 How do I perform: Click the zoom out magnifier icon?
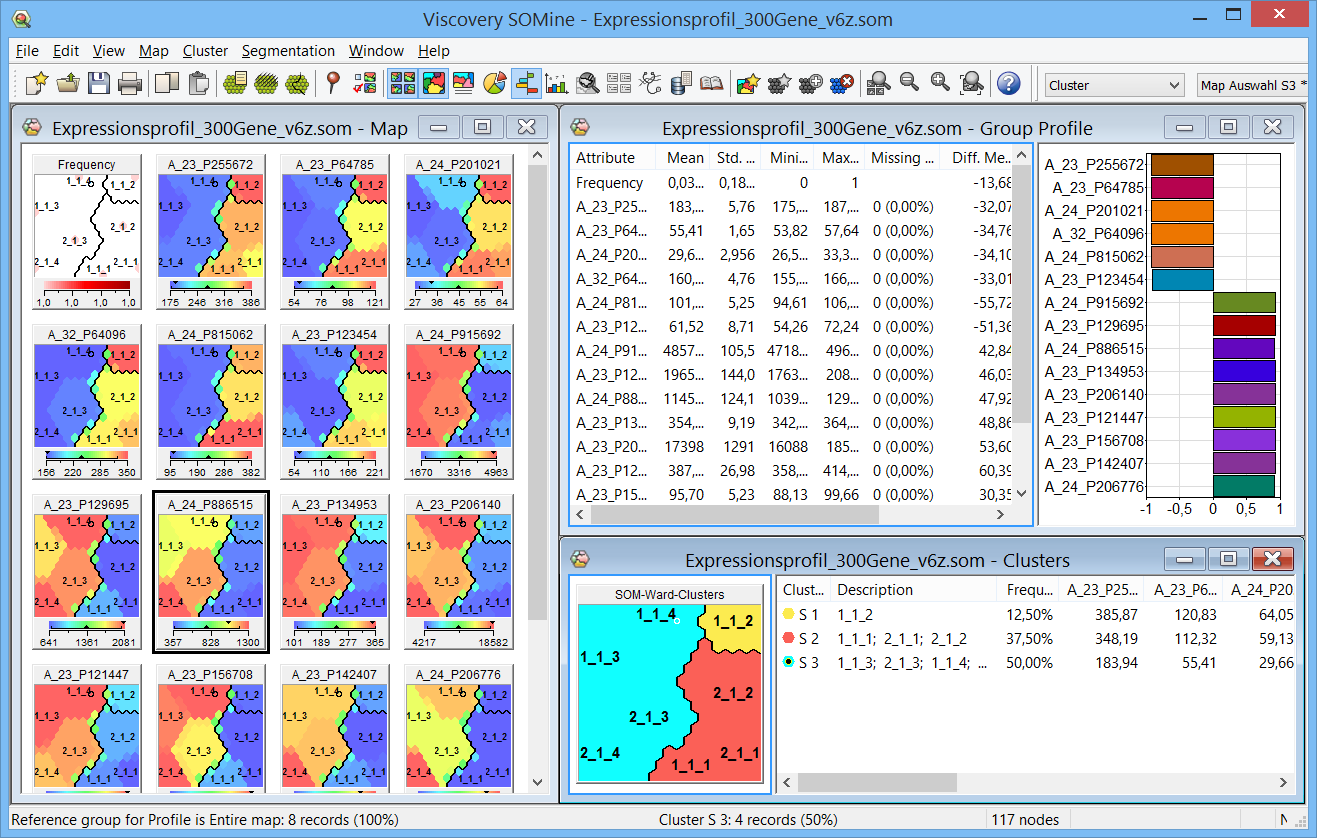909,84
